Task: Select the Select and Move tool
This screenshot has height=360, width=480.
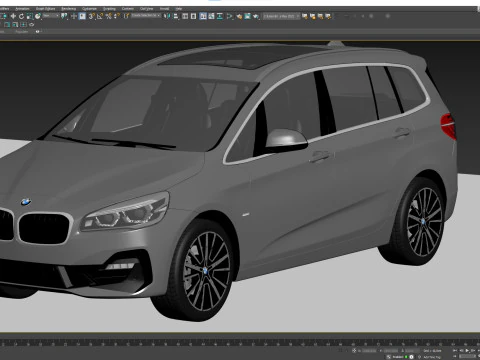Action: (x=13, y=16)
